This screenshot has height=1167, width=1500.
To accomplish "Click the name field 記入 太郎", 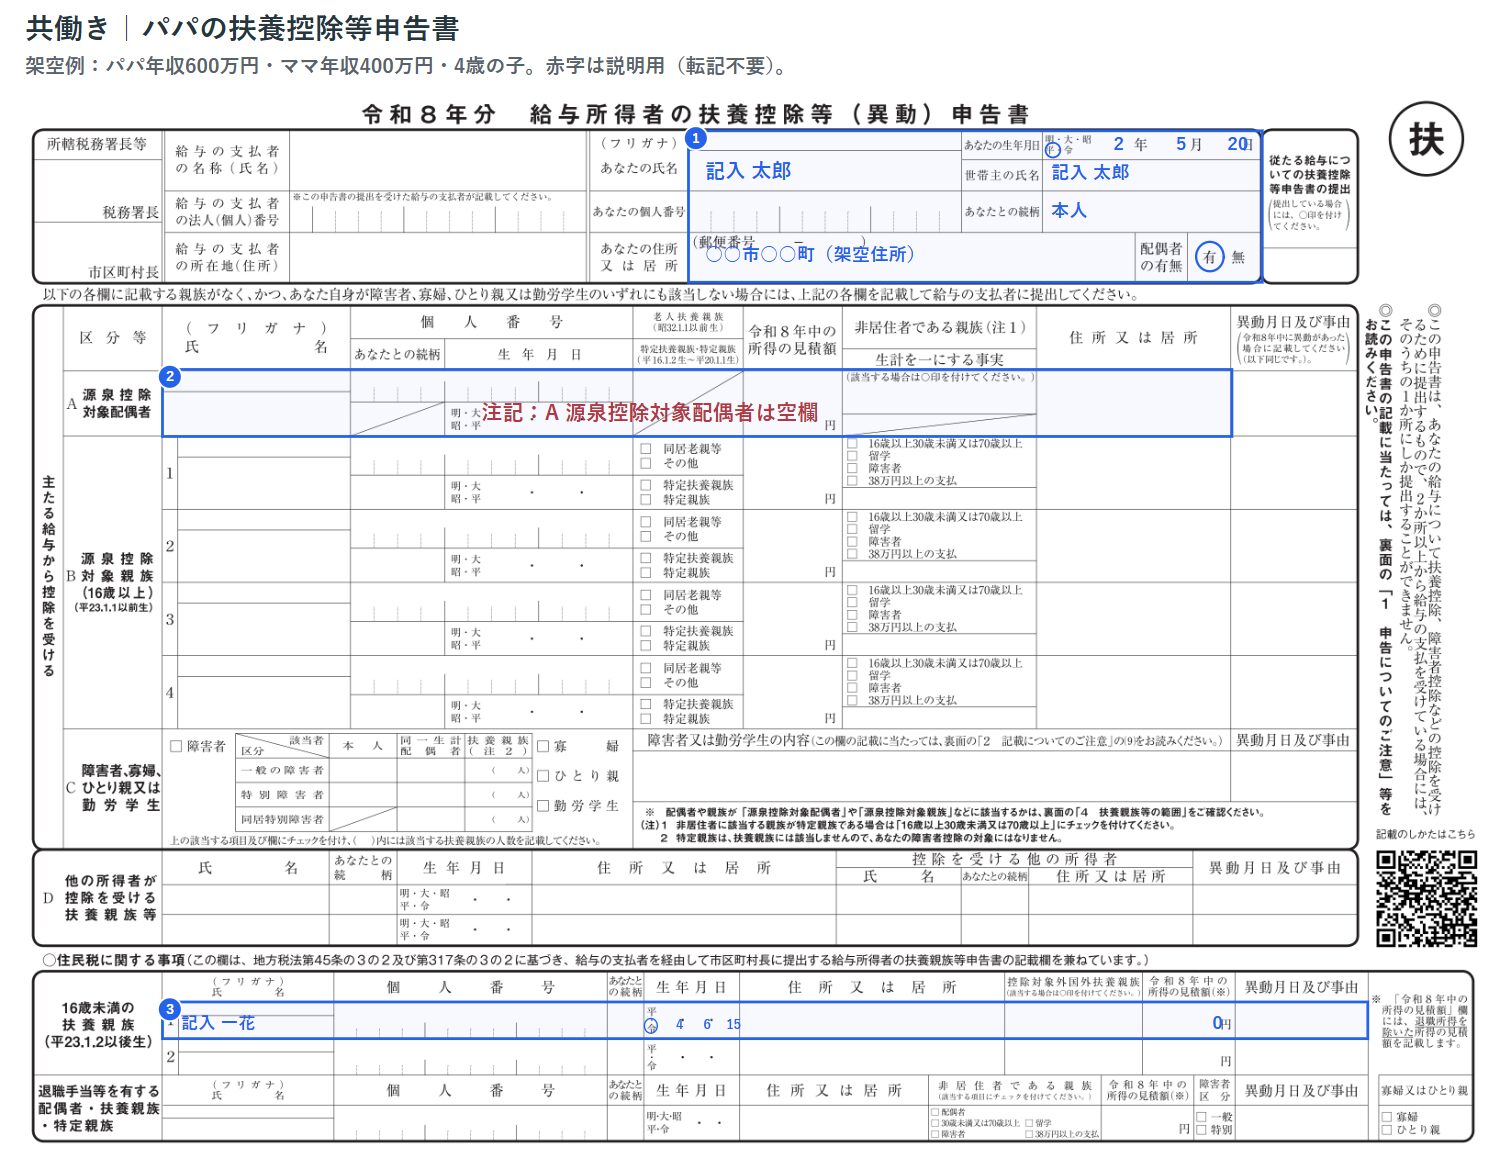I will [x=748, y=171].
